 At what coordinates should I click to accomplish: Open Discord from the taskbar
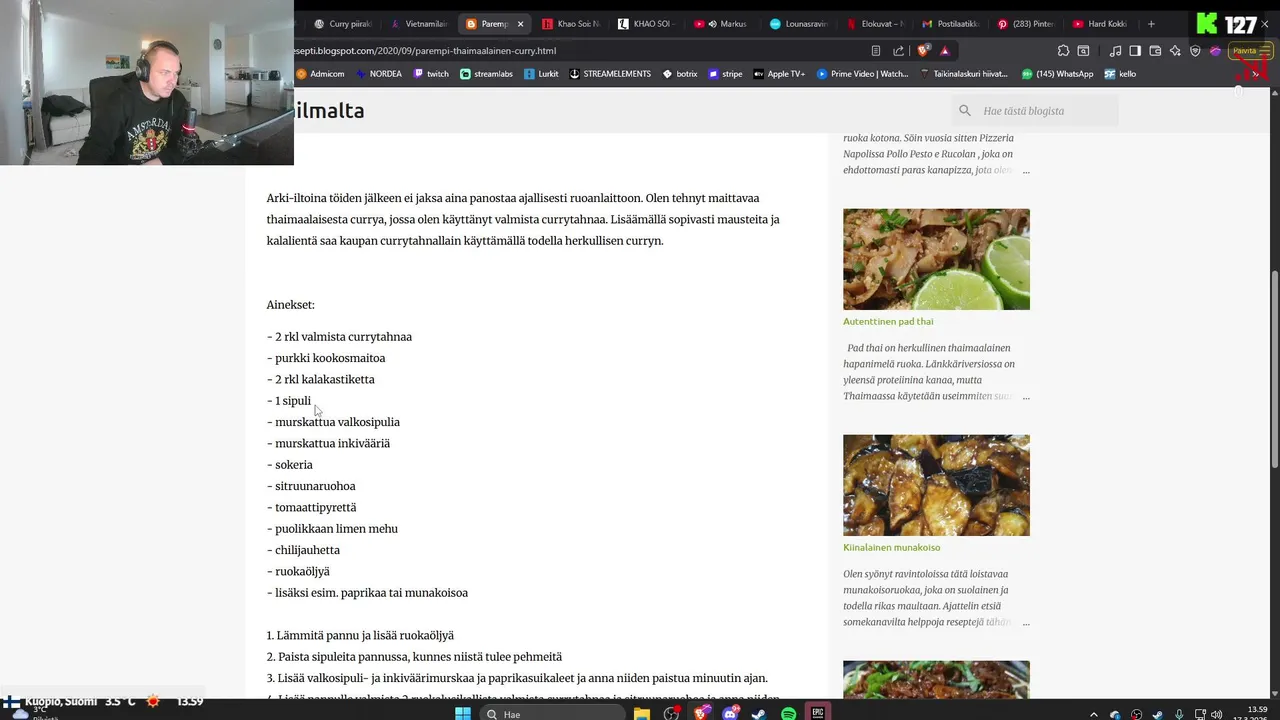(x=731, y=714)
